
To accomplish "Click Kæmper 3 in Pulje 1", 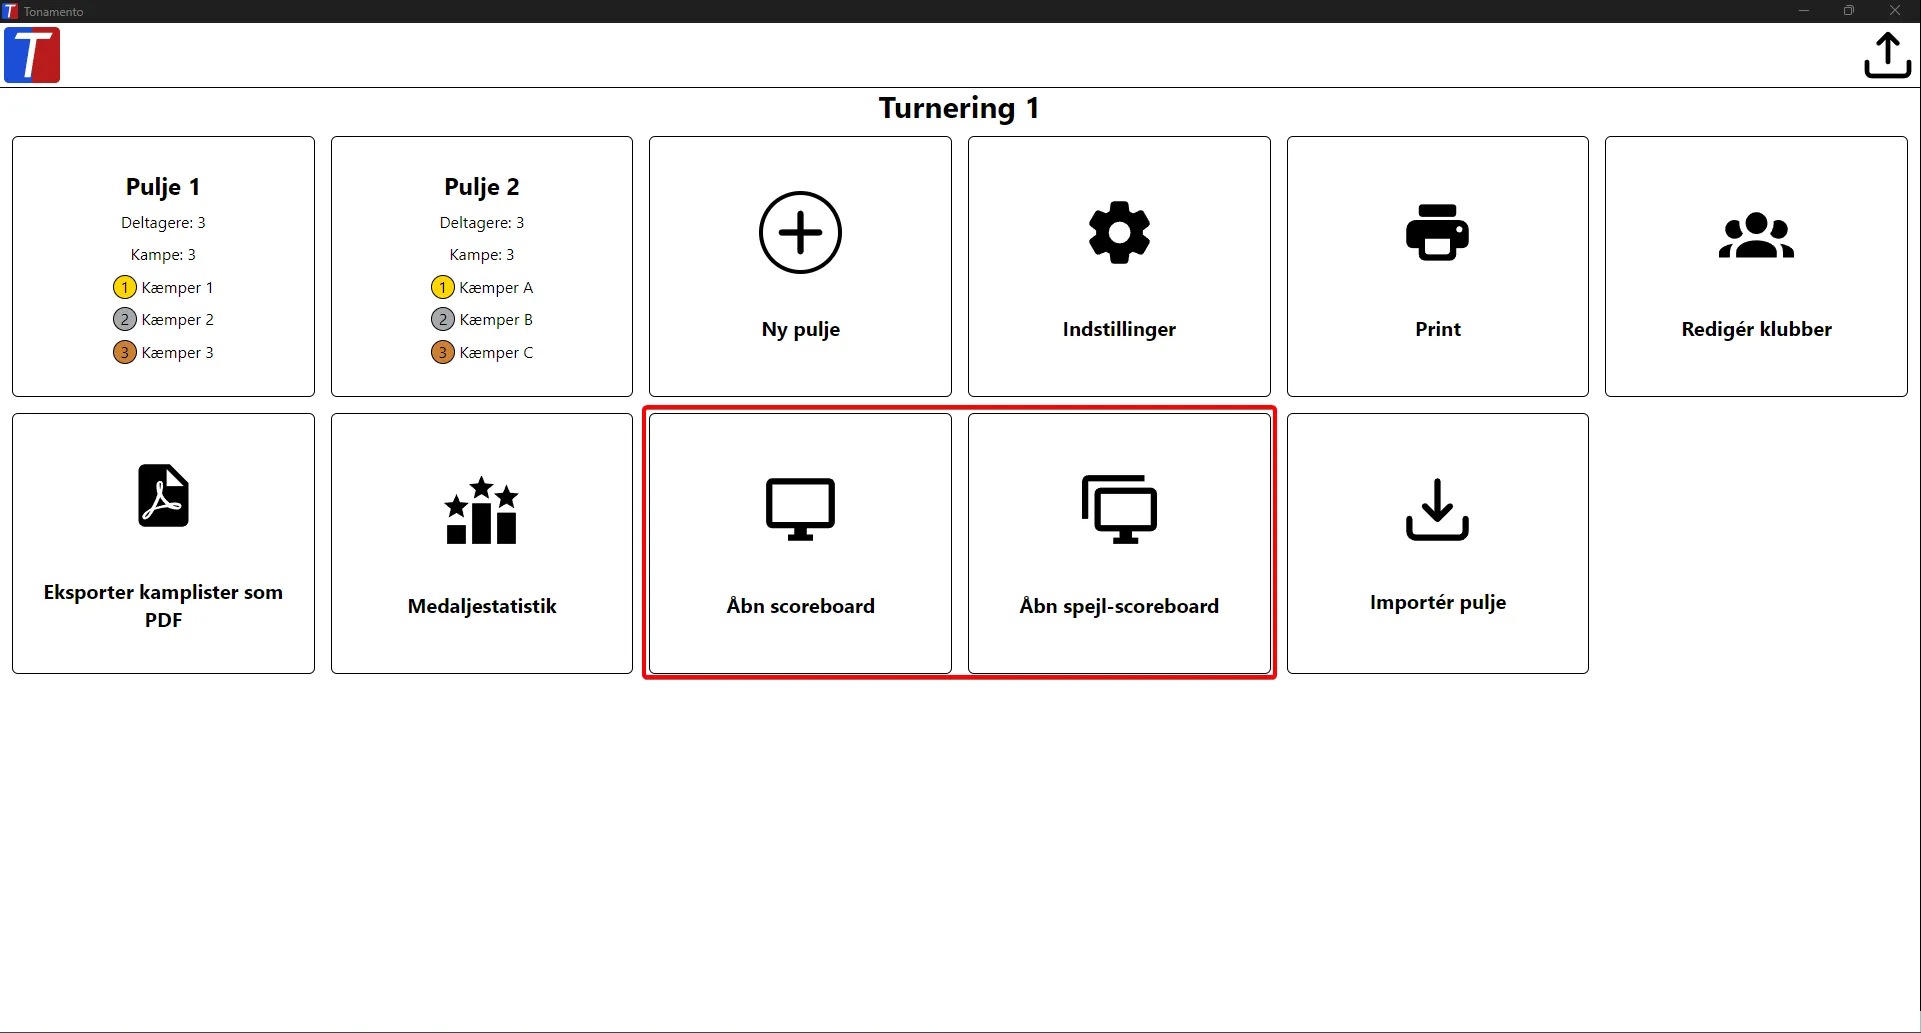I will [177, 353].
